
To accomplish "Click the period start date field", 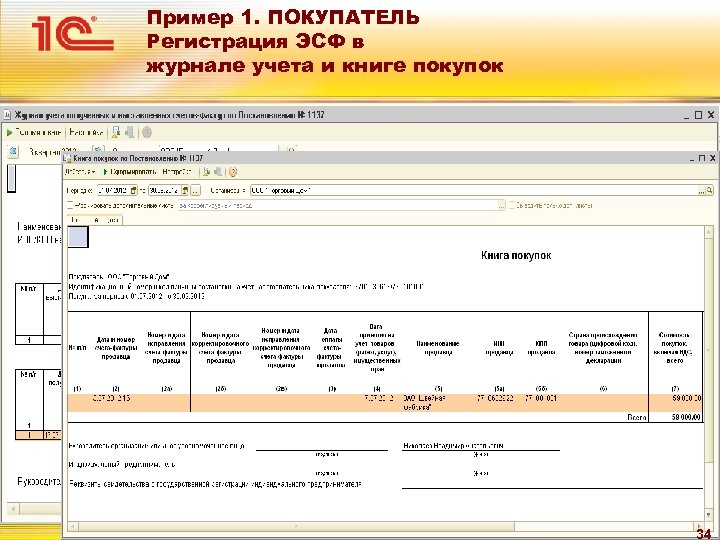I will [113, 190].
